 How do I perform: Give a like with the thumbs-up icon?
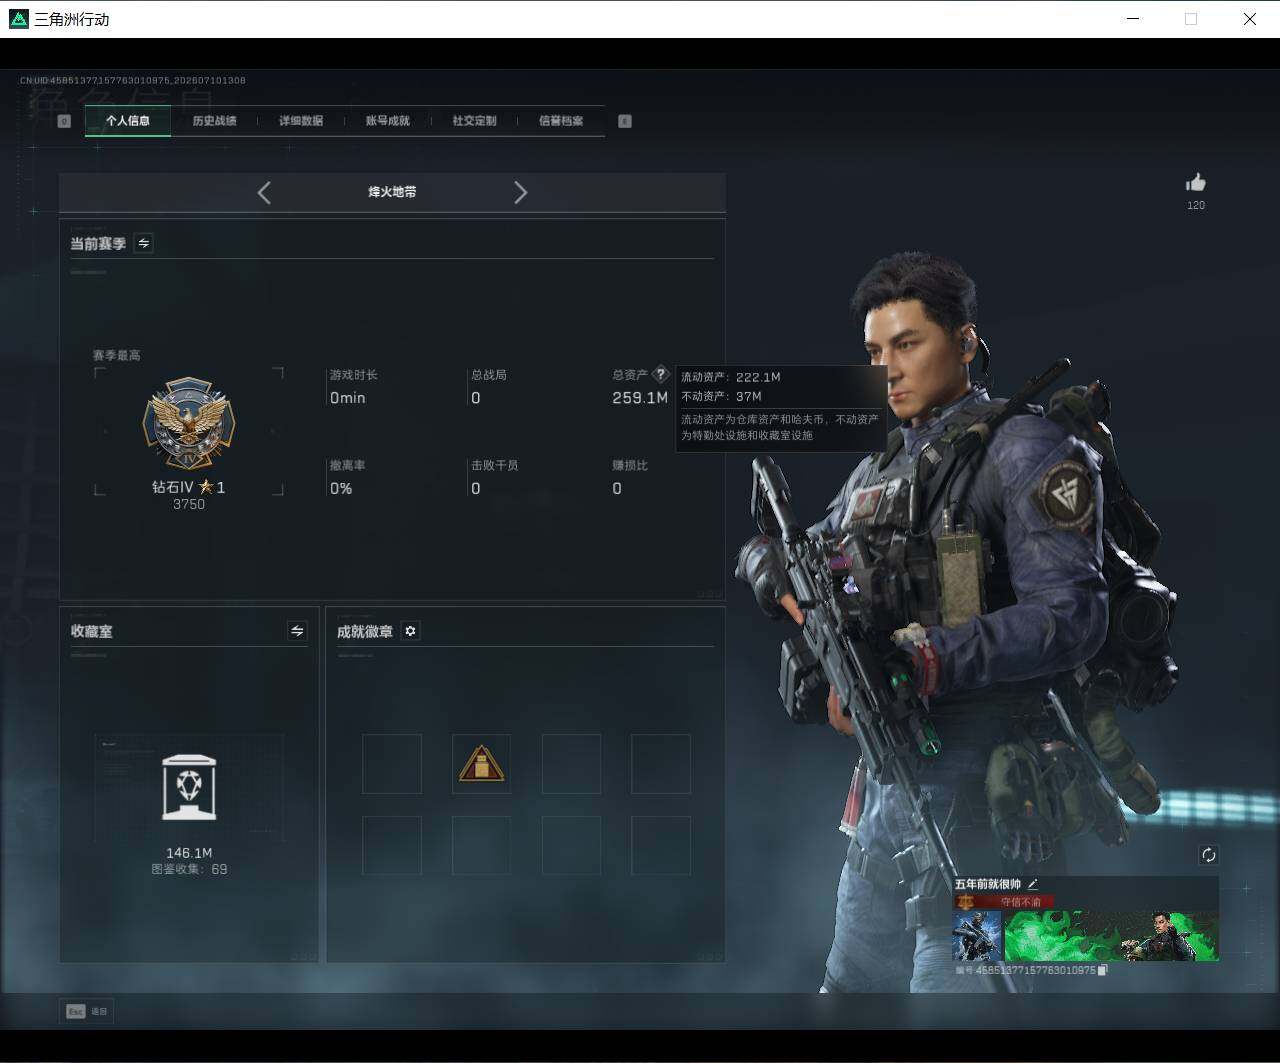1195,182
